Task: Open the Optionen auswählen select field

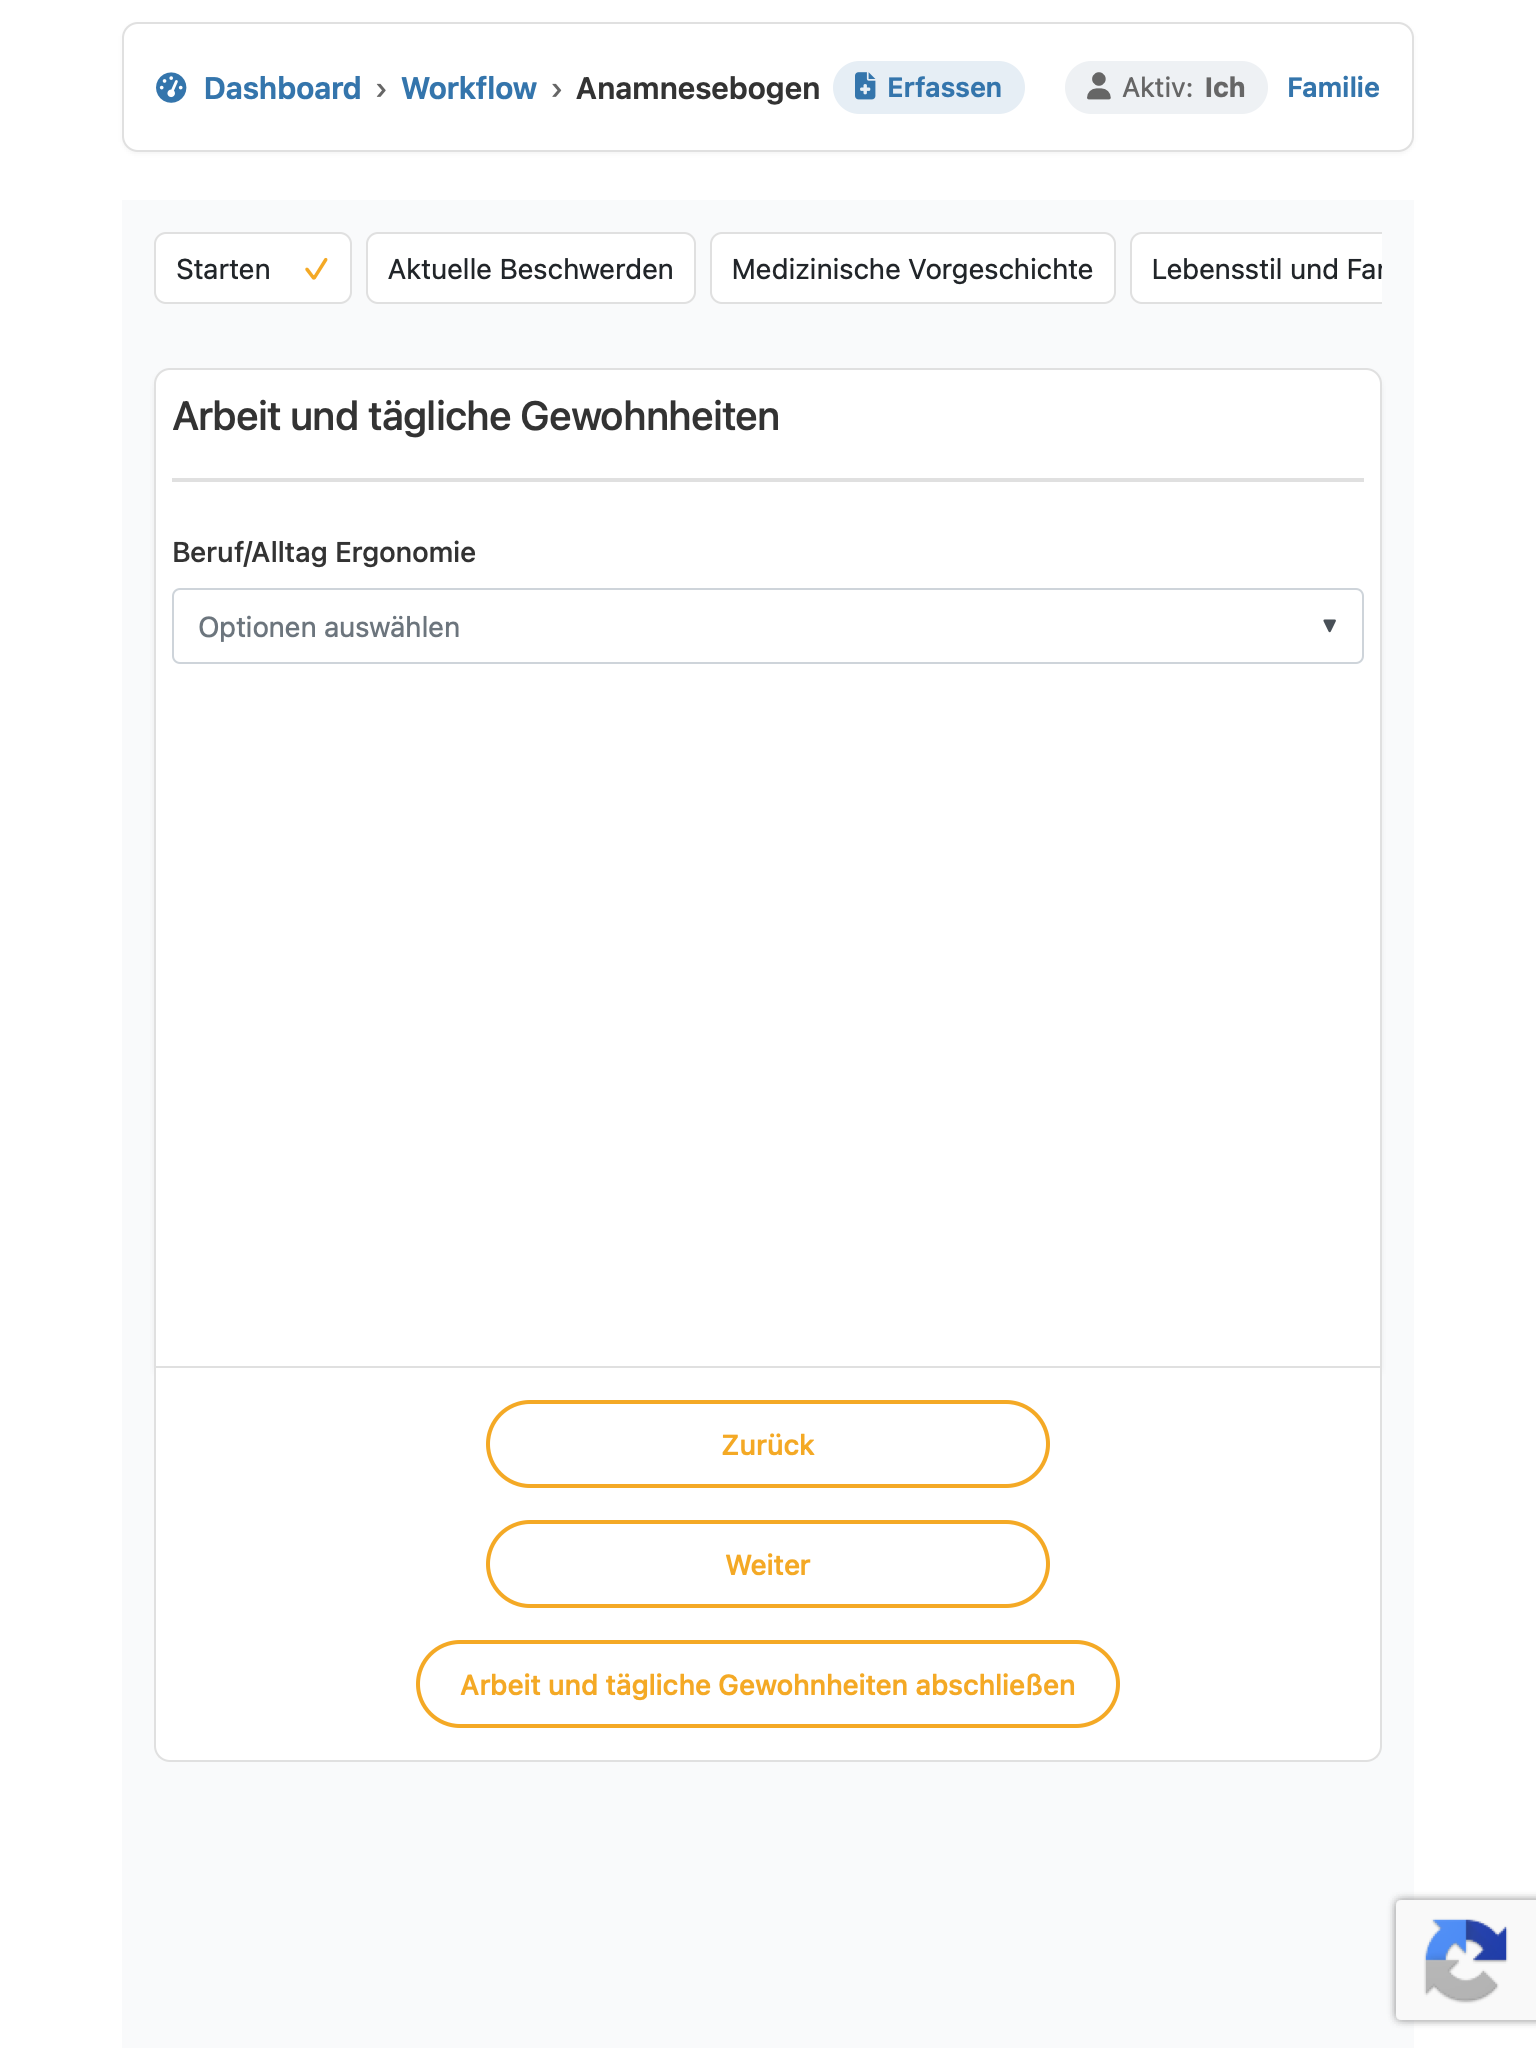Action: 768,626
